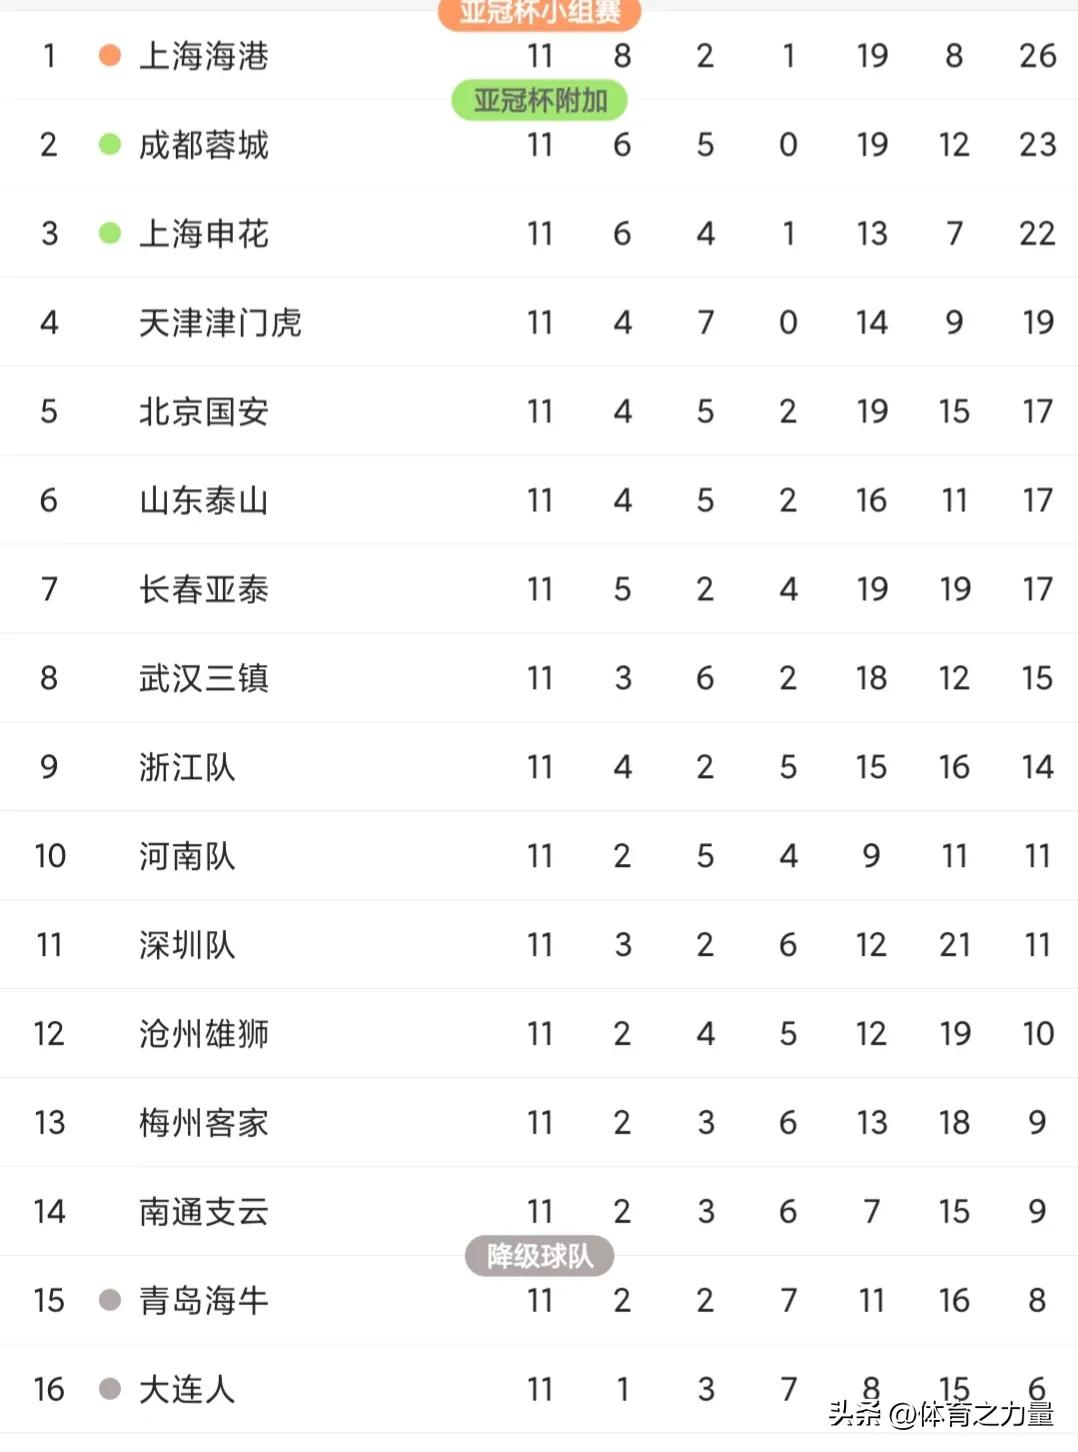Select the 北京国安 team name

(x=204, y=412)
